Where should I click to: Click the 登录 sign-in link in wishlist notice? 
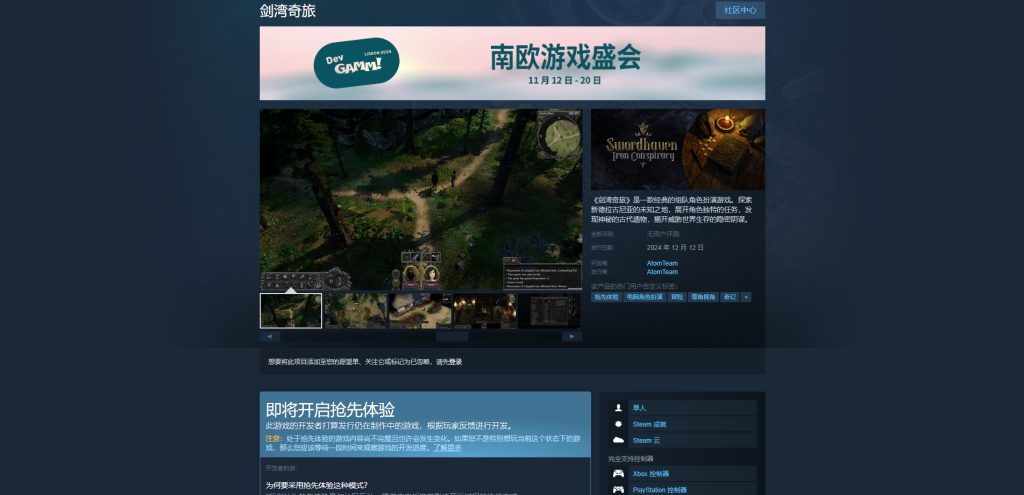455,362
